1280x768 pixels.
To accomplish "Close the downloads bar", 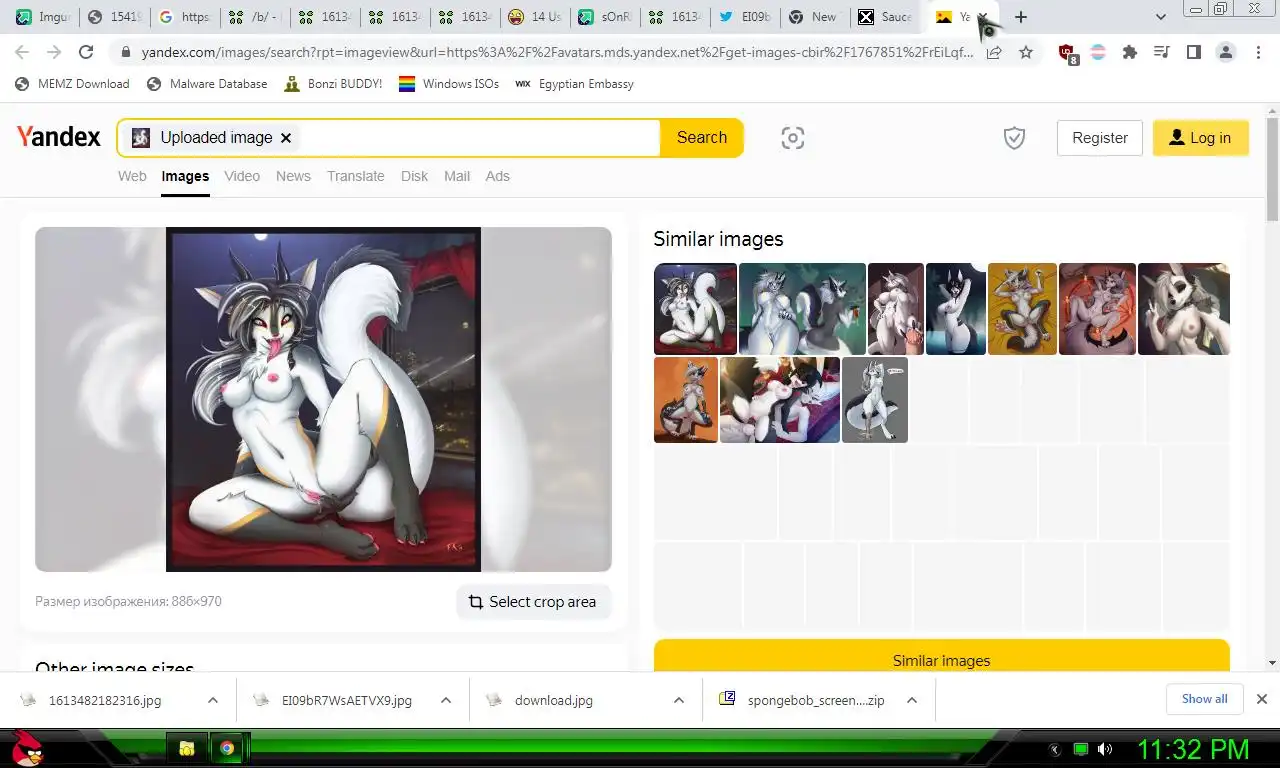I will 1262,699.
